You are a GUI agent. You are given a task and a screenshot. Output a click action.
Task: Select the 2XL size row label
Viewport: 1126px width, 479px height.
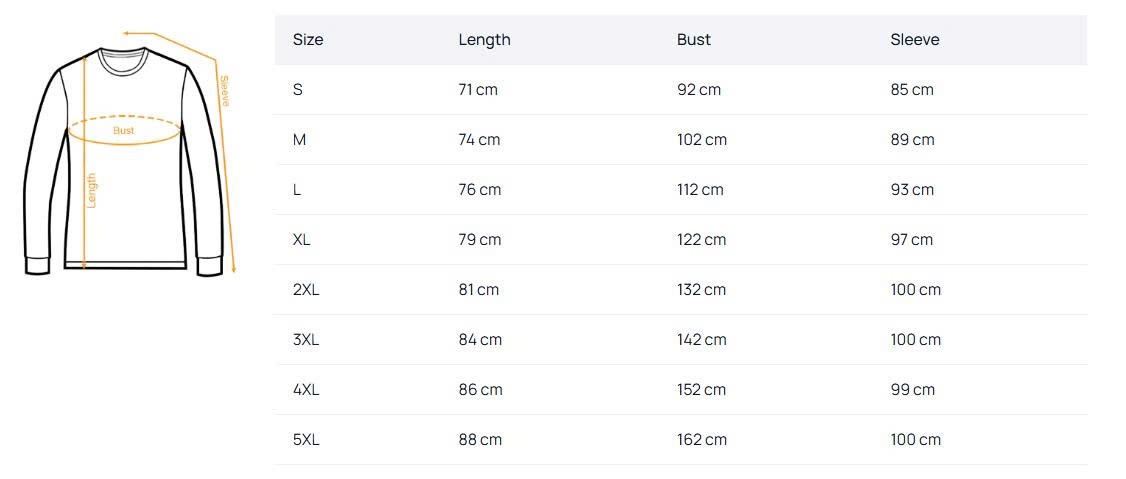tap(305, 290)
